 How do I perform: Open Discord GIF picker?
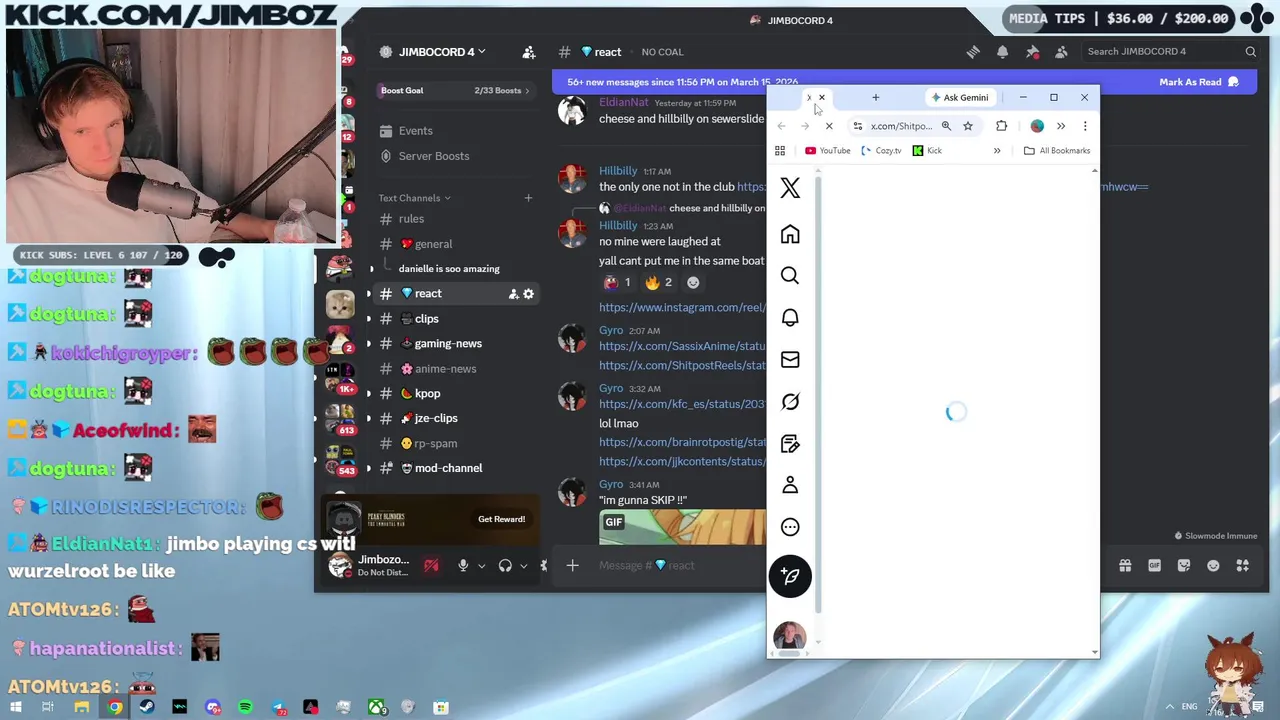tap(1154, 566)
